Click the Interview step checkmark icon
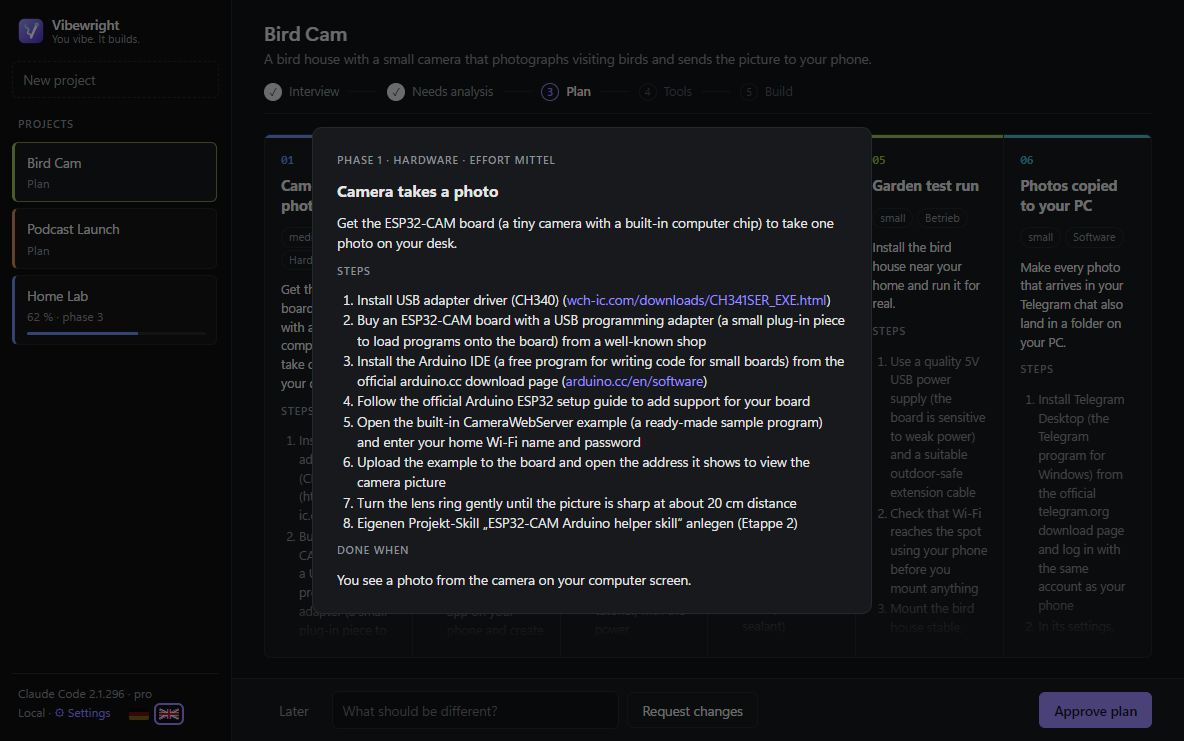 coord(273,92)
